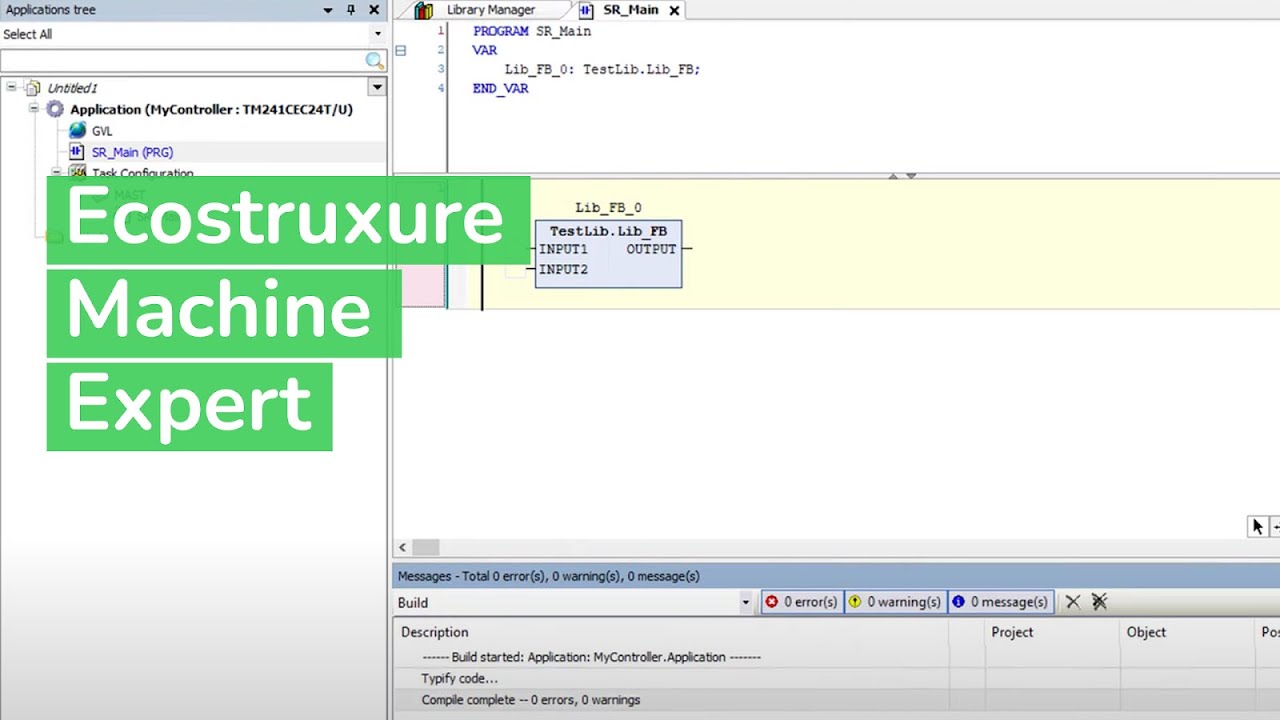The width and height of the screenshot is (1280, 720).
Task: Toggle the 0 warning(s) filter
Action: (x=895, y=602)
